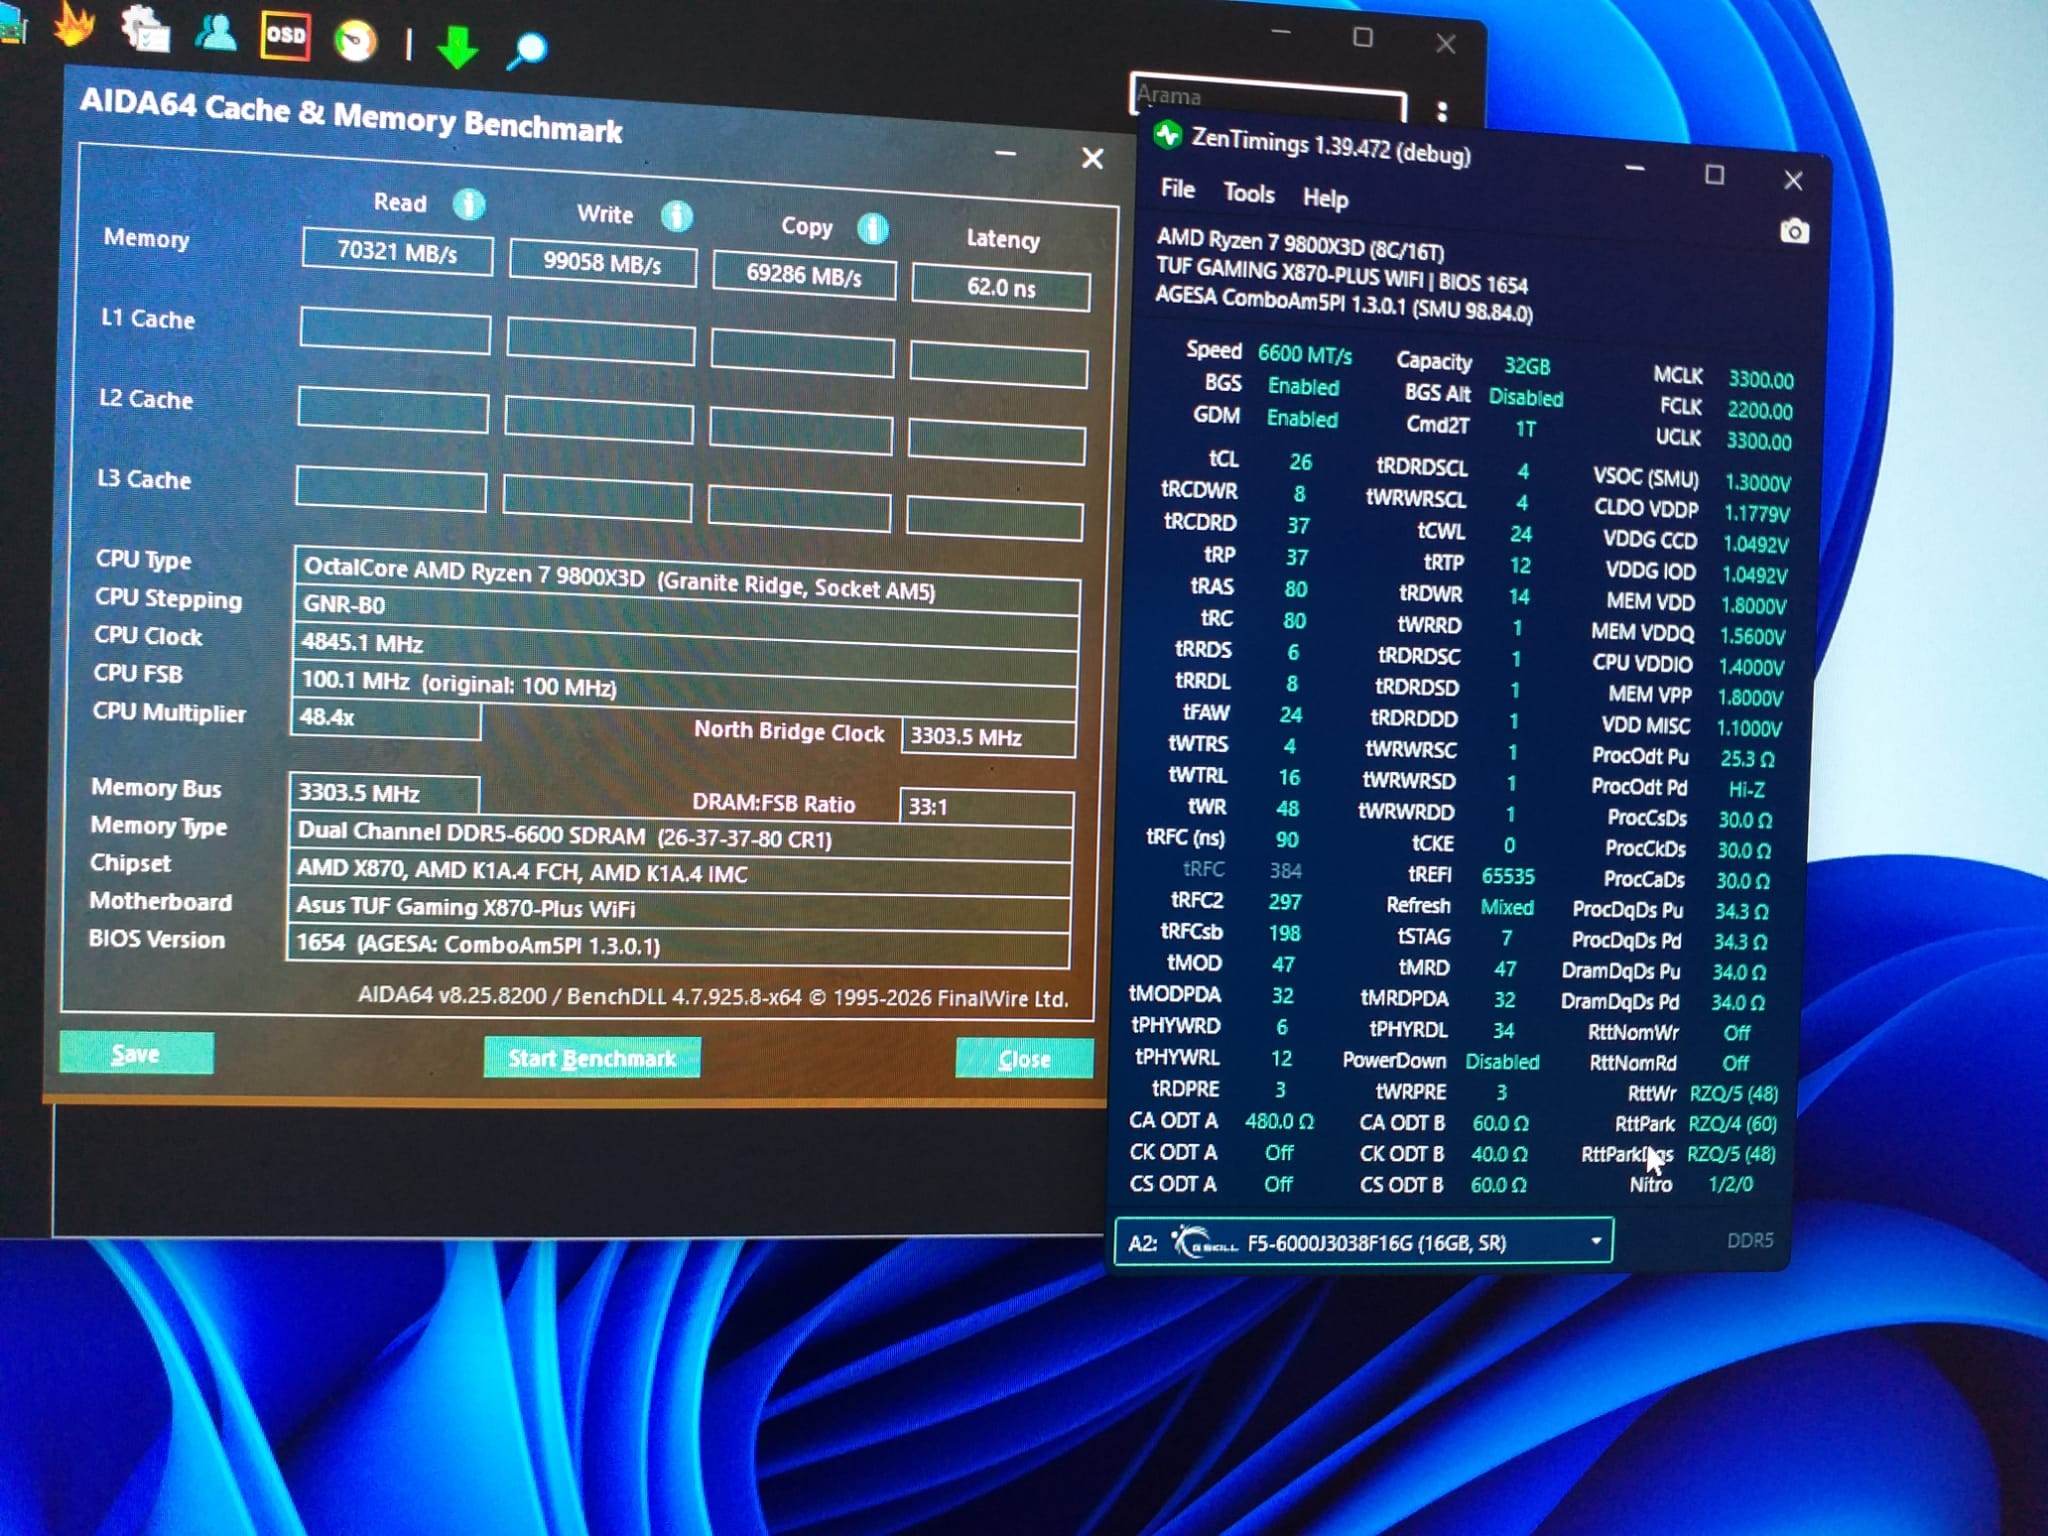Click the tREFI value 65535

pos(1508,876)
